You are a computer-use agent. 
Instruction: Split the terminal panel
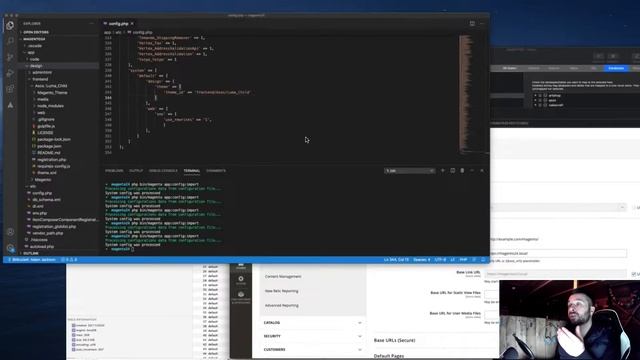coord(452,171)
